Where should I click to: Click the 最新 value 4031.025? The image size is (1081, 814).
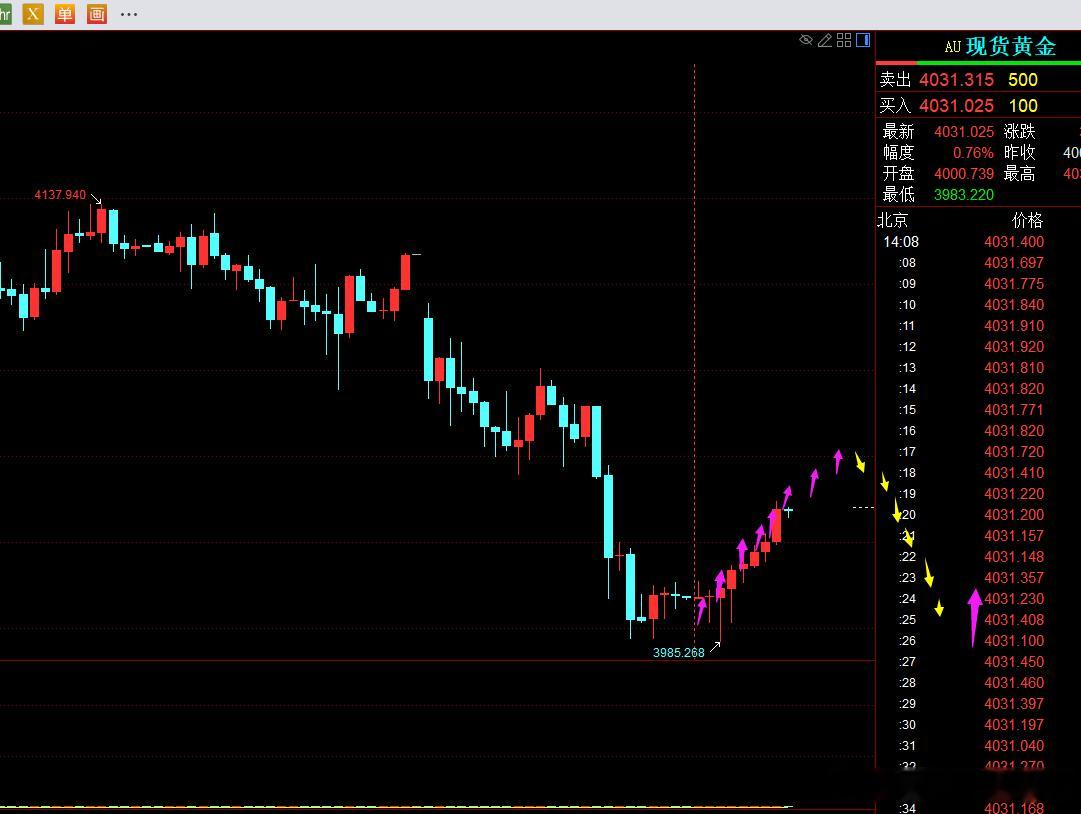tap(964, 132)
